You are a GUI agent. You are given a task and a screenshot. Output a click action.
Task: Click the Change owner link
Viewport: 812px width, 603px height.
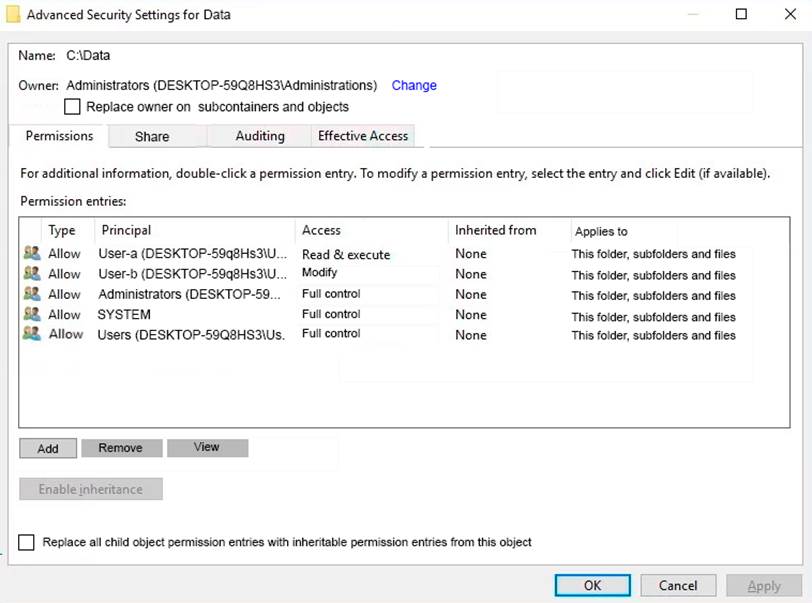414,85
